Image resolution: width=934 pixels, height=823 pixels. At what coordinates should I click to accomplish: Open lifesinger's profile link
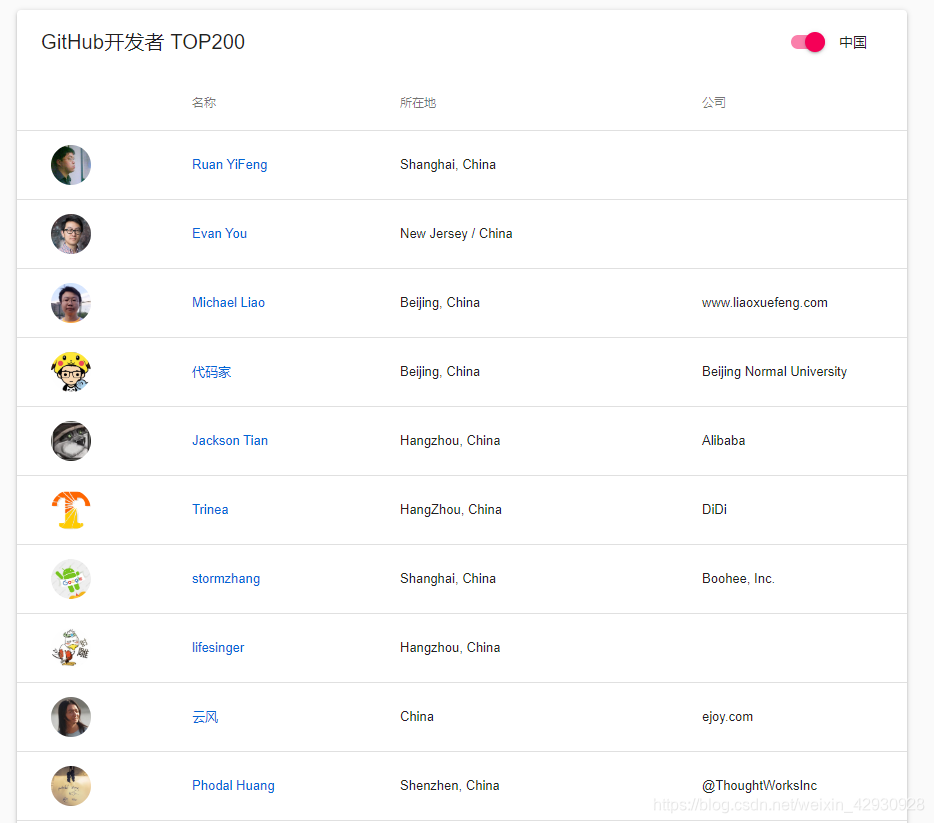(x=218, y=648)
